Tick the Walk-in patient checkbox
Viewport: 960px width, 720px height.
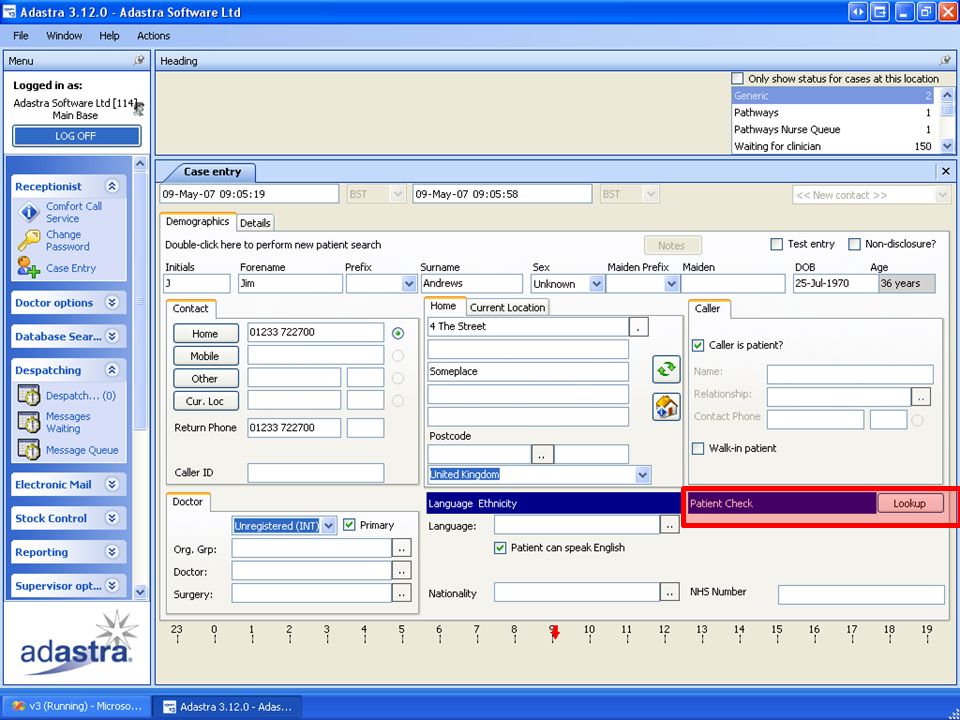pyautogui.click(x=698, y=448)
